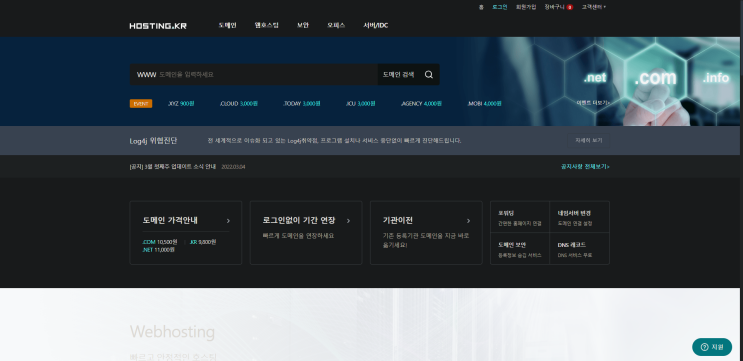The height and width of the screenshot is (361, 743).
Task: Focus the domain search input field
Action: point(254,74)
